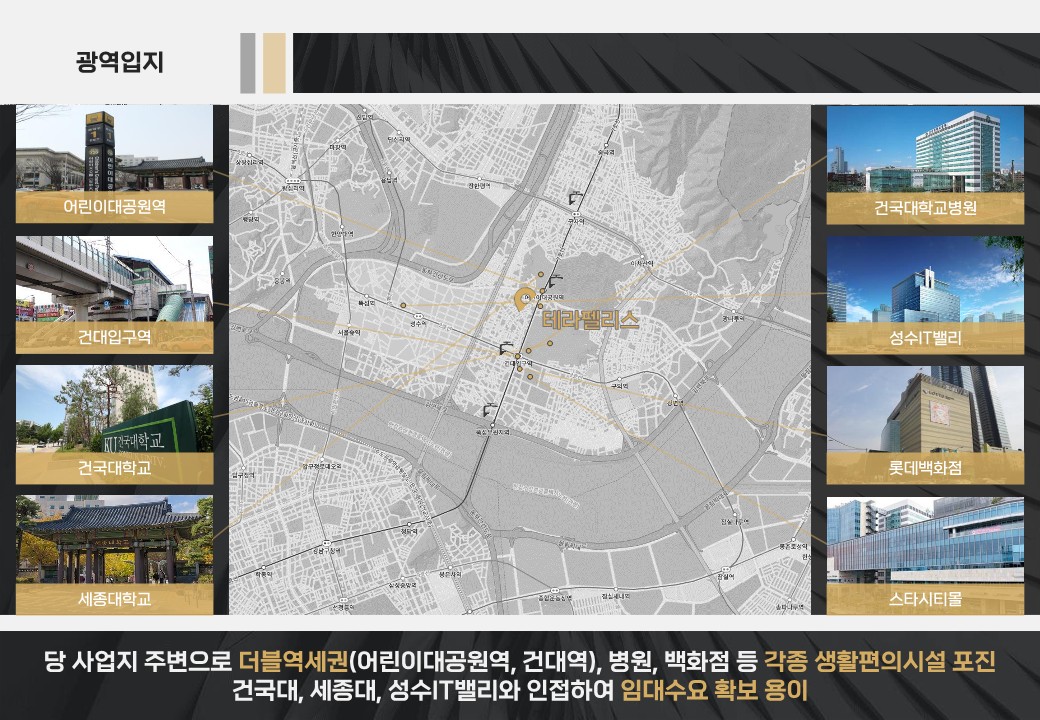Image resolution: width=1040 pixels, height=720 pixels.
Task: Click the subway icon near 건대입구역 on map
Action: (x=506, y=349)
